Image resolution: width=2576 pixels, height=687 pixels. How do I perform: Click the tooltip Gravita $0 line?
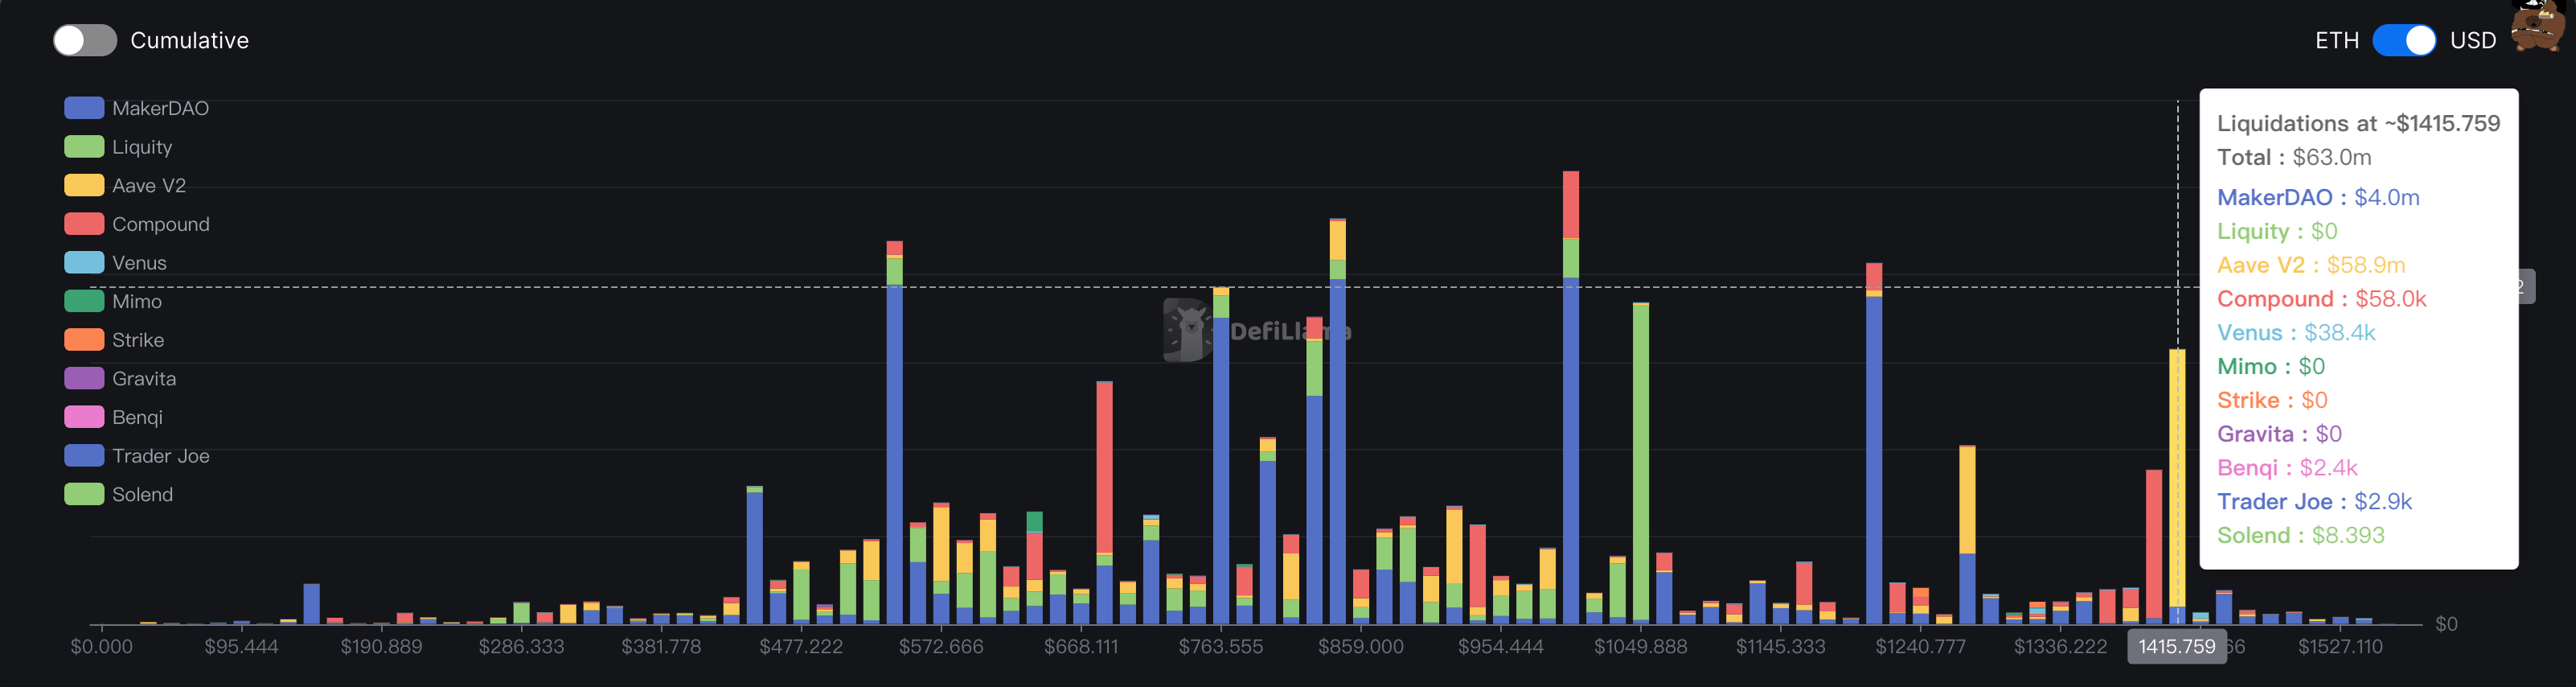click(x=2279, y=434)
